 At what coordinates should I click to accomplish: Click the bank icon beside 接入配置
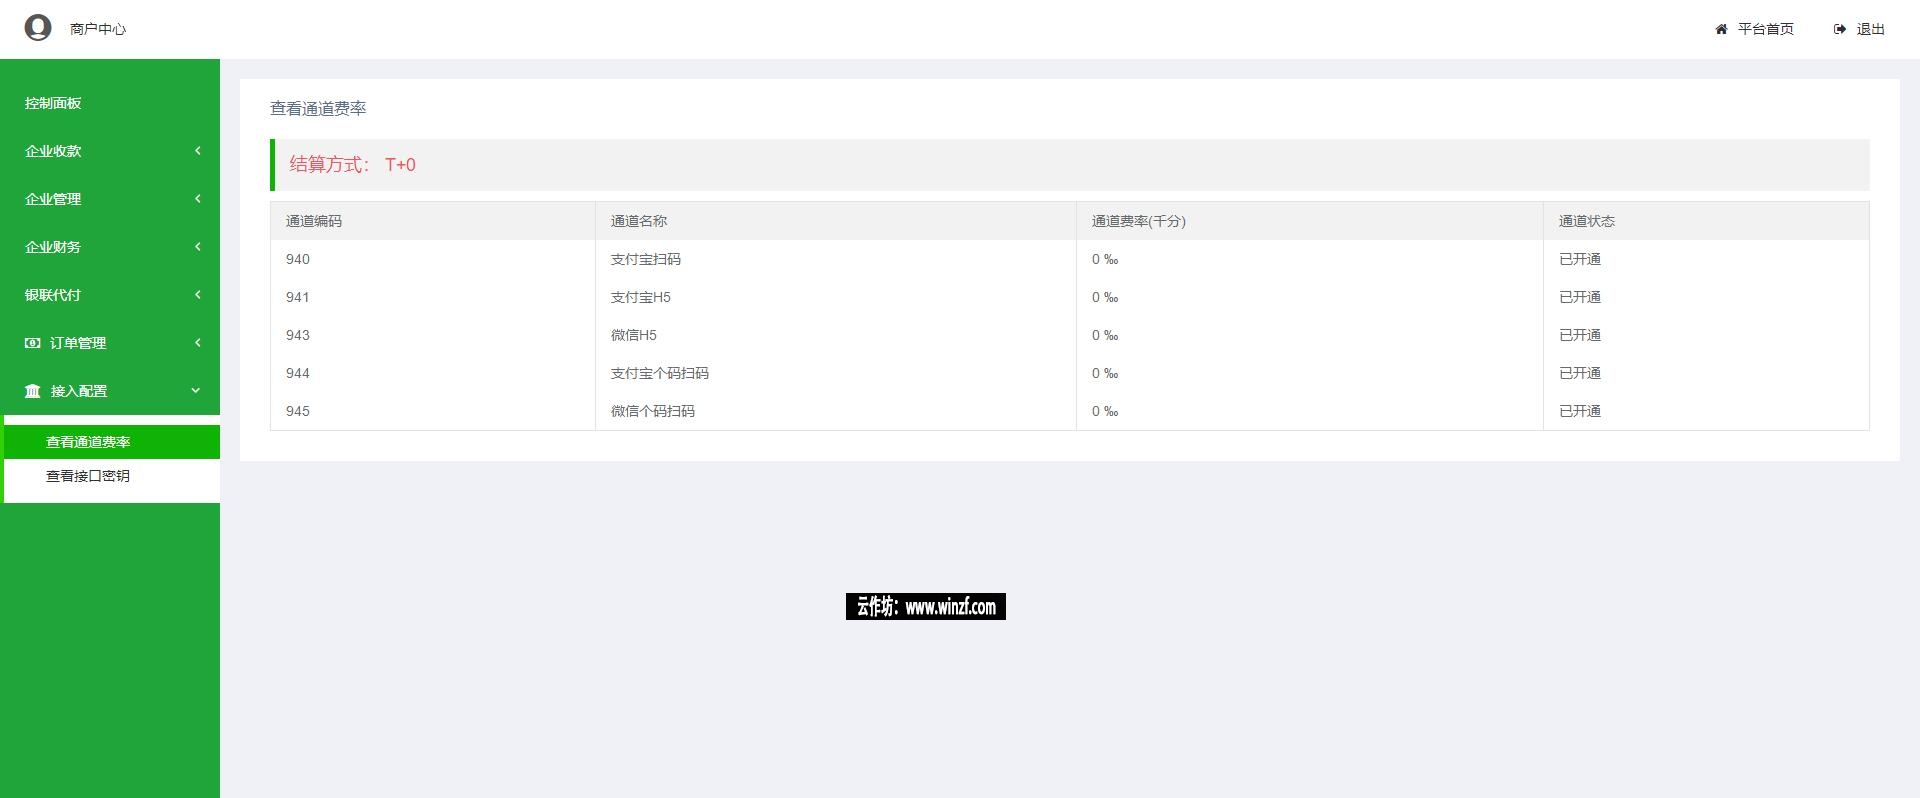33,391
